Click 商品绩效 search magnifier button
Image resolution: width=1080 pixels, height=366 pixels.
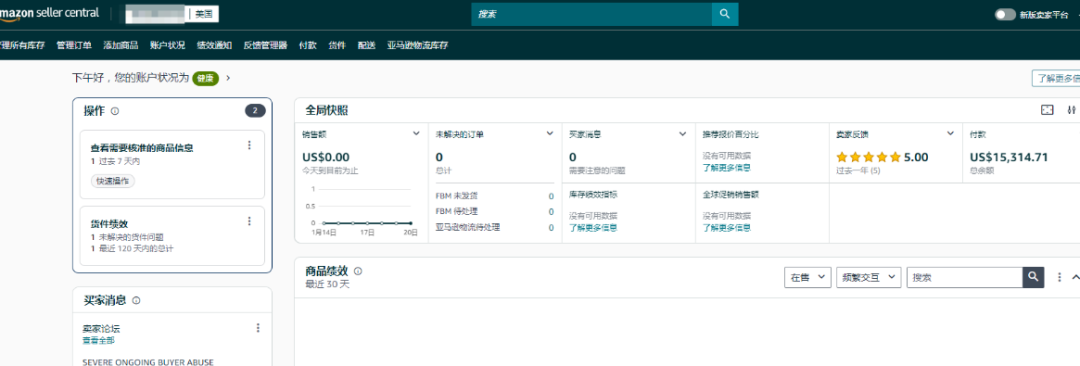pyautogui.click(x=1032, y=276)
